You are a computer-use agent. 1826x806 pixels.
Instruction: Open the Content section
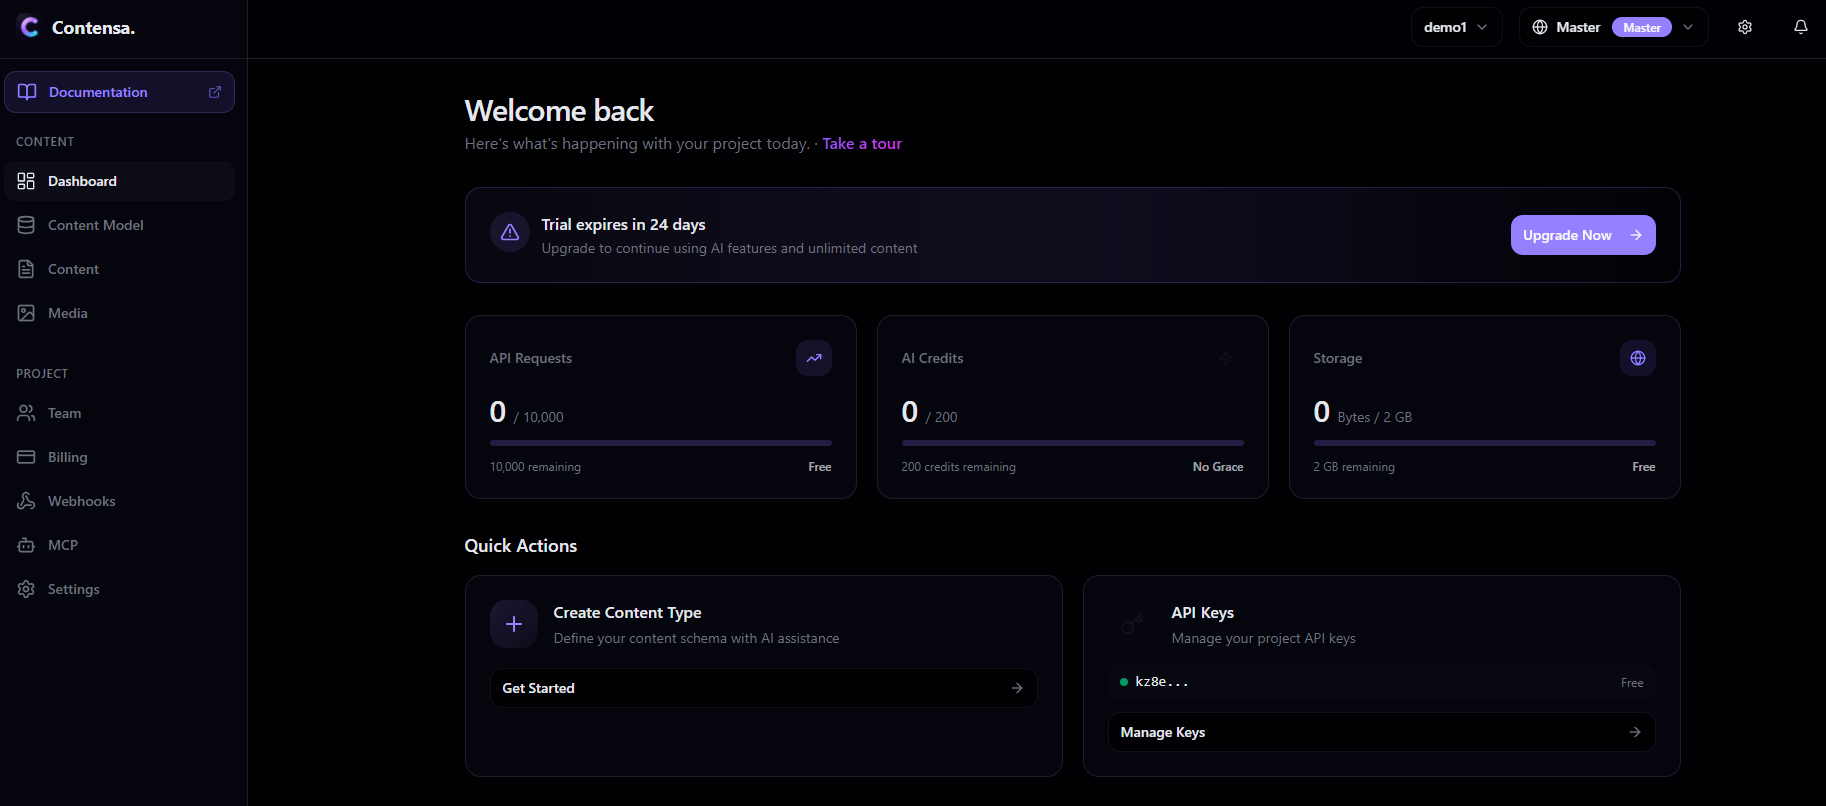119,269
